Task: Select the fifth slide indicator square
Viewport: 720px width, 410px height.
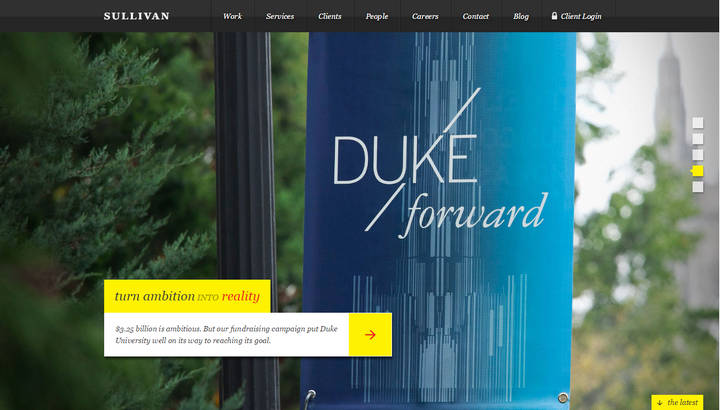Action: point(698,187)
